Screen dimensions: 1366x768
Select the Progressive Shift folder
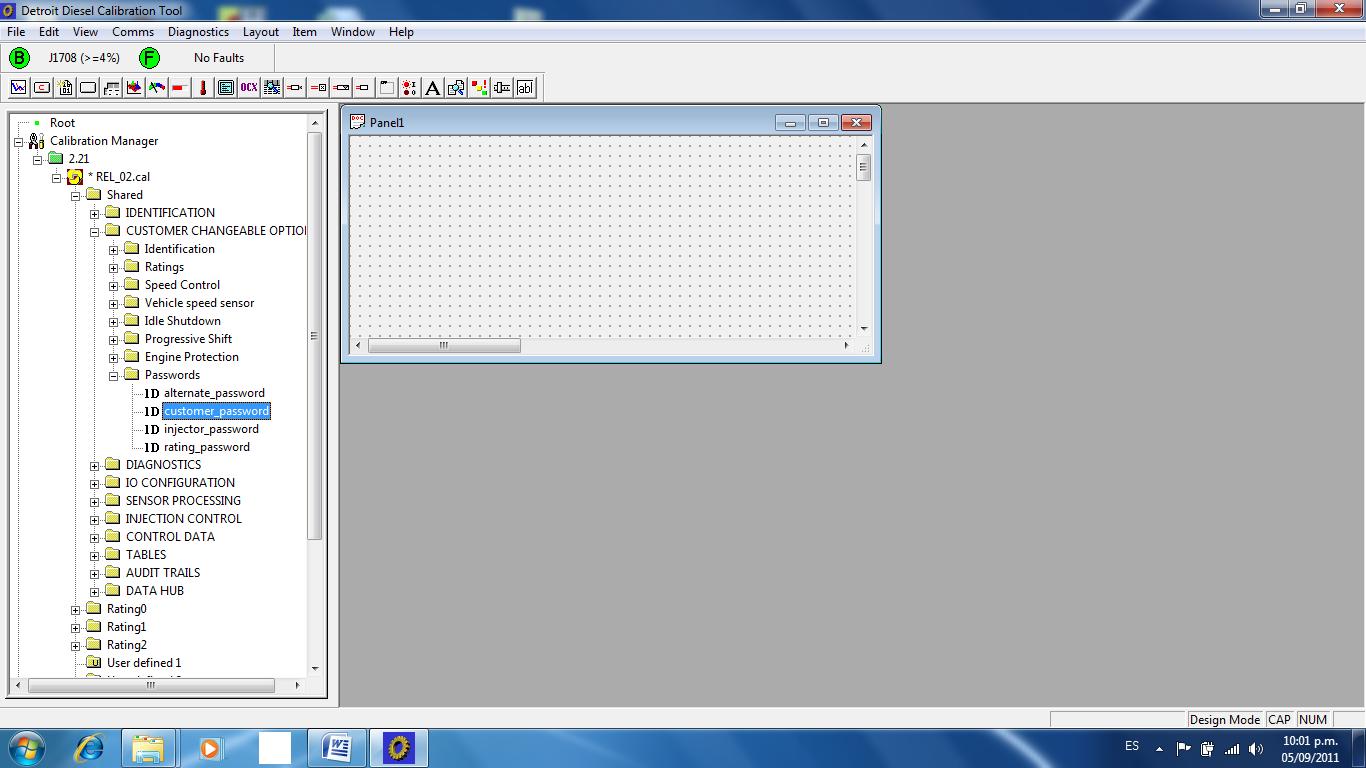(188, 339)
